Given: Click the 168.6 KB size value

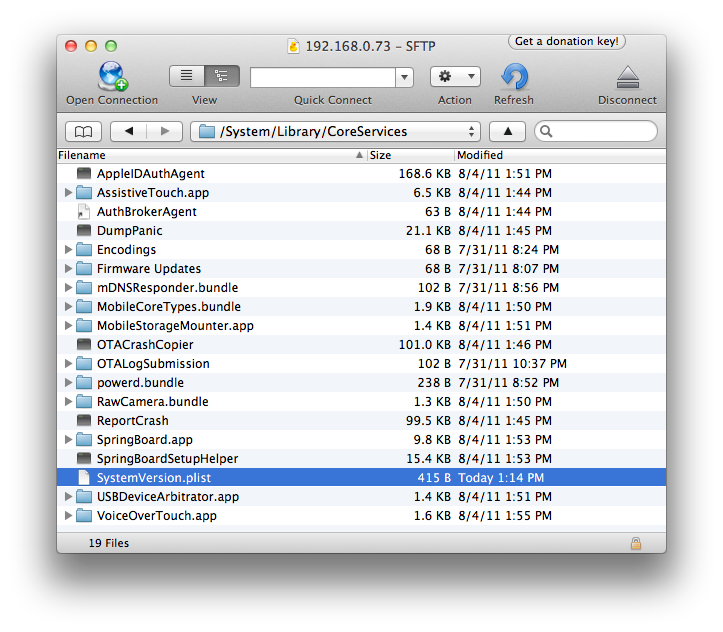Looking at the screenshot, I should [425, 174].
